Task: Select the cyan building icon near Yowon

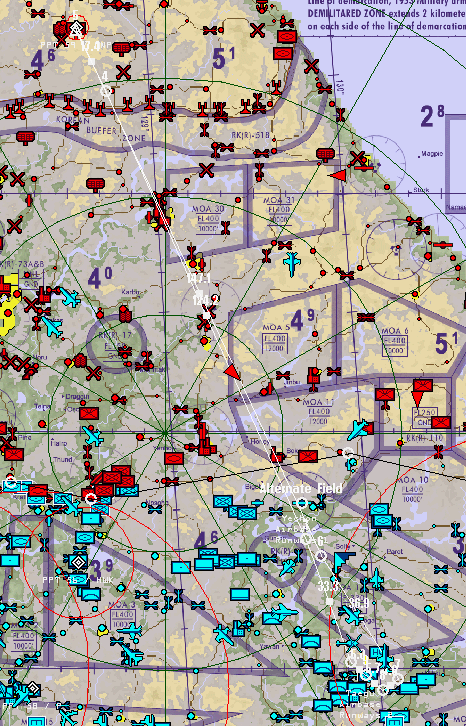Action: pyautogui.click(x=239, y=629)
